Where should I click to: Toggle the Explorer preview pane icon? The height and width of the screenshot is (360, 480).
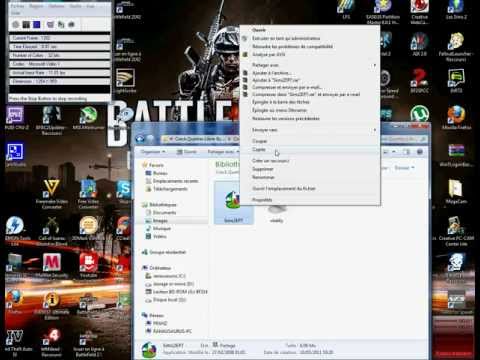click(406, 152)
